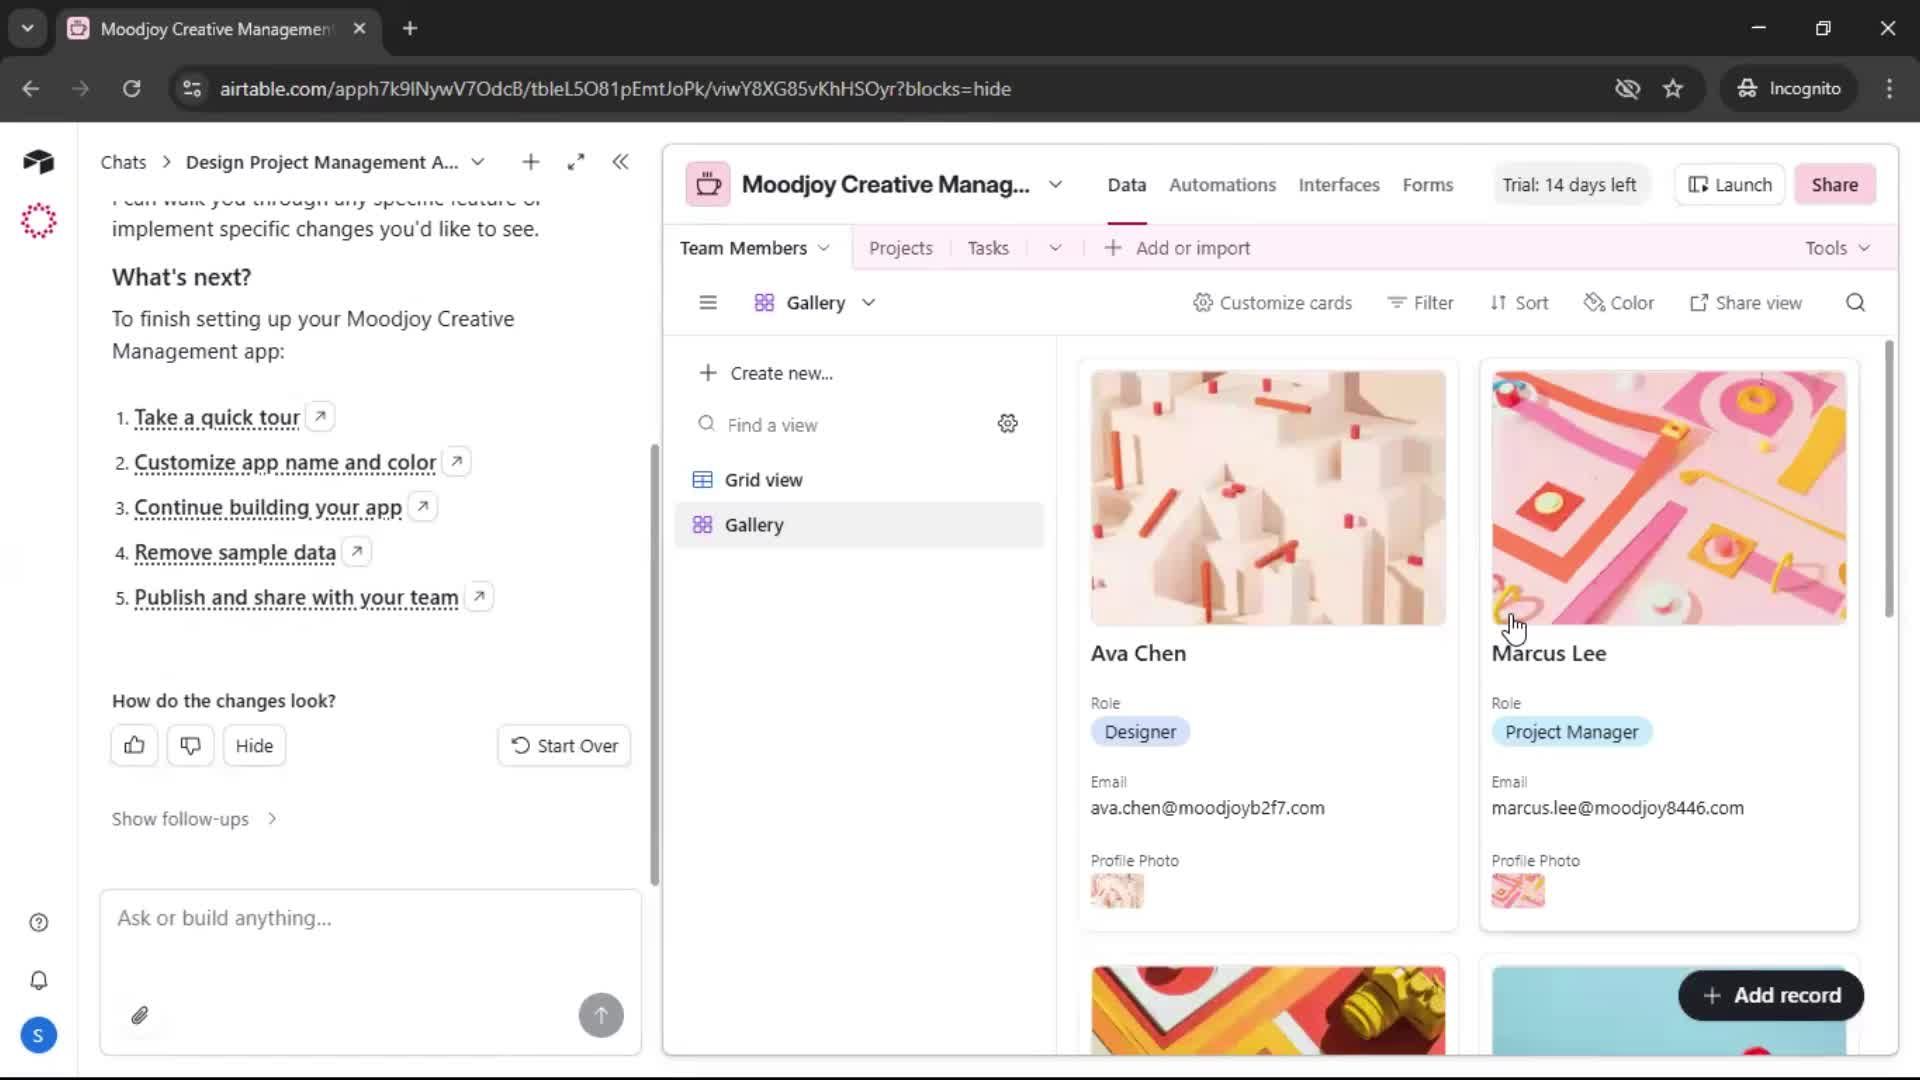Open the Gallery view dropdown
1920x1080 pixels.
tap(815, 303)
